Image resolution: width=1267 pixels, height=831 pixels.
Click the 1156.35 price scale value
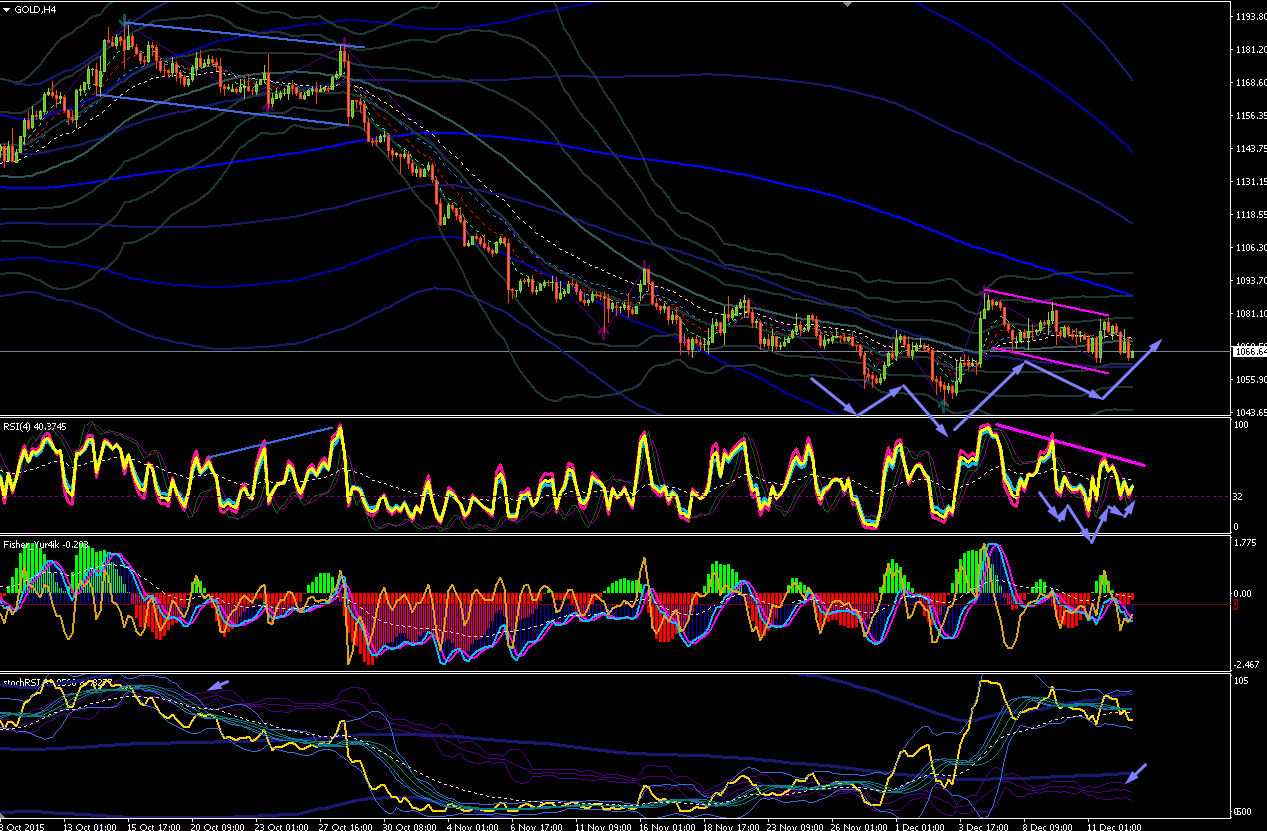[x=1249, y=116]
